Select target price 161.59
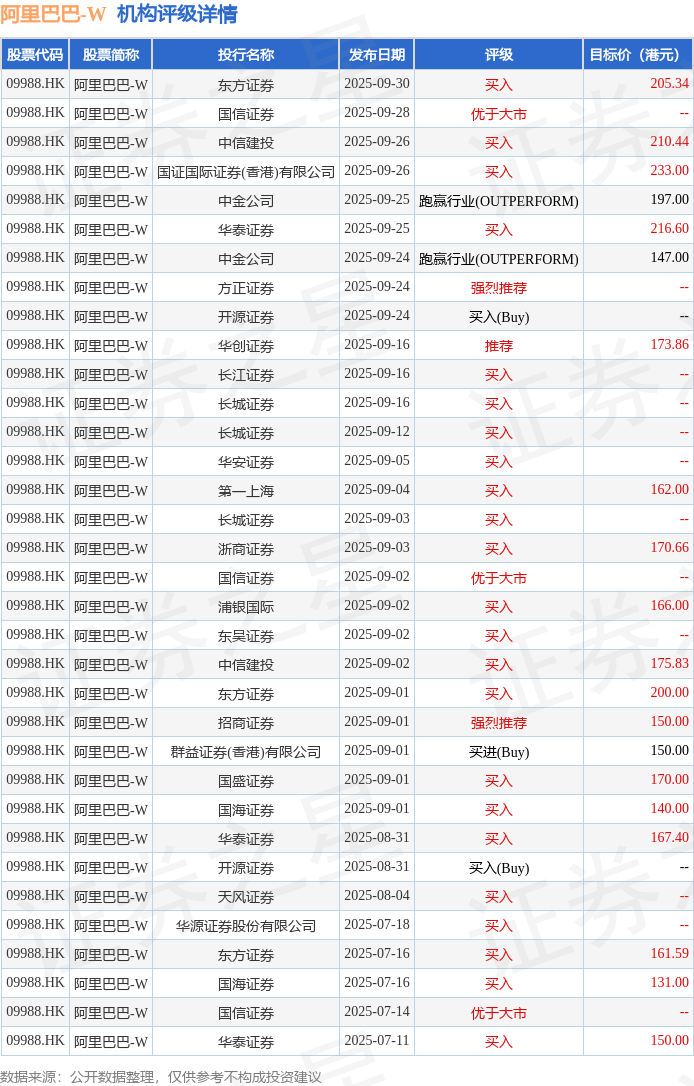 [x=669, y=954]
